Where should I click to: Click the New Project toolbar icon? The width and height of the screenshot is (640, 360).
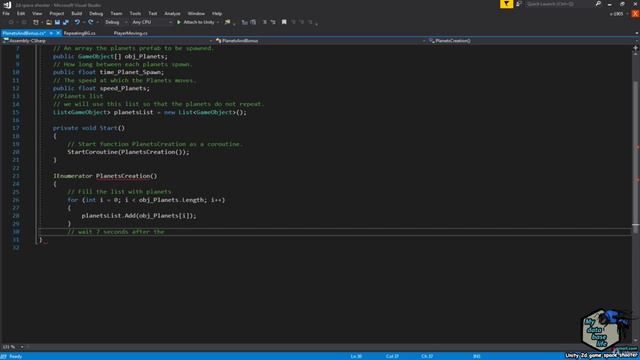pyautogui.click(x=36, y=22)
